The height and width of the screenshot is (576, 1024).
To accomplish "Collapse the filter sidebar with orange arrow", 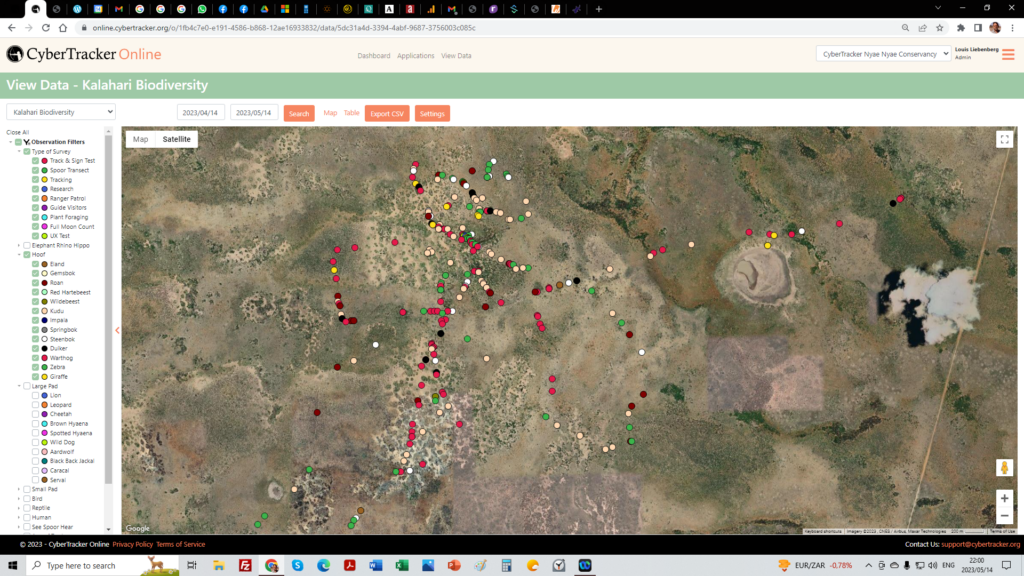I will coord(117,330).
